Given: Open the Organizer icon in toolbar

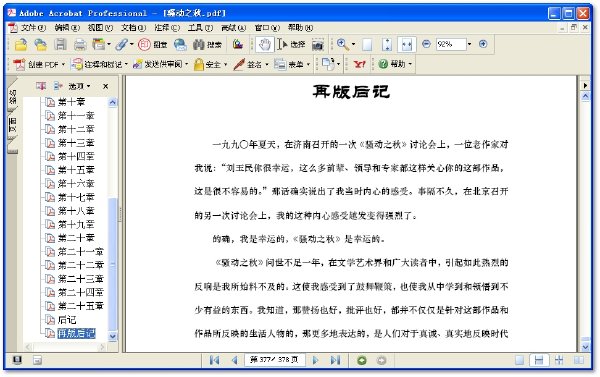Looking at the screenshot, I should [x=99, y=44].
